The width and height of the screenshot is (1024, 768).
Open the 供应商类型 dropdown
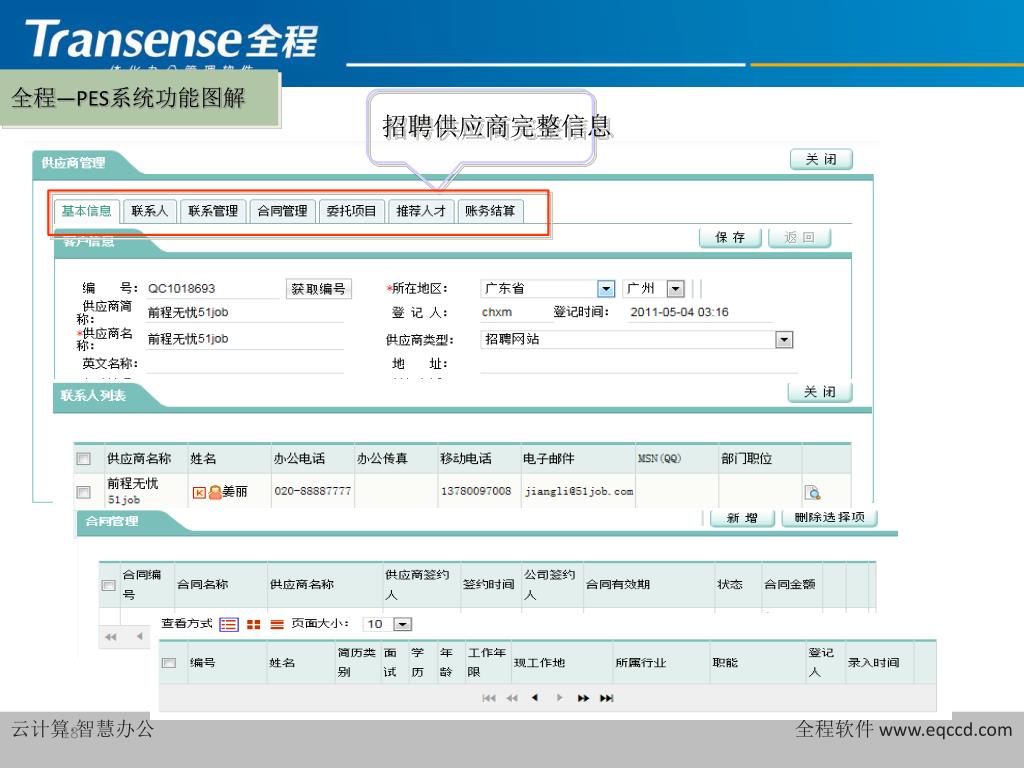tap(784, 340)
